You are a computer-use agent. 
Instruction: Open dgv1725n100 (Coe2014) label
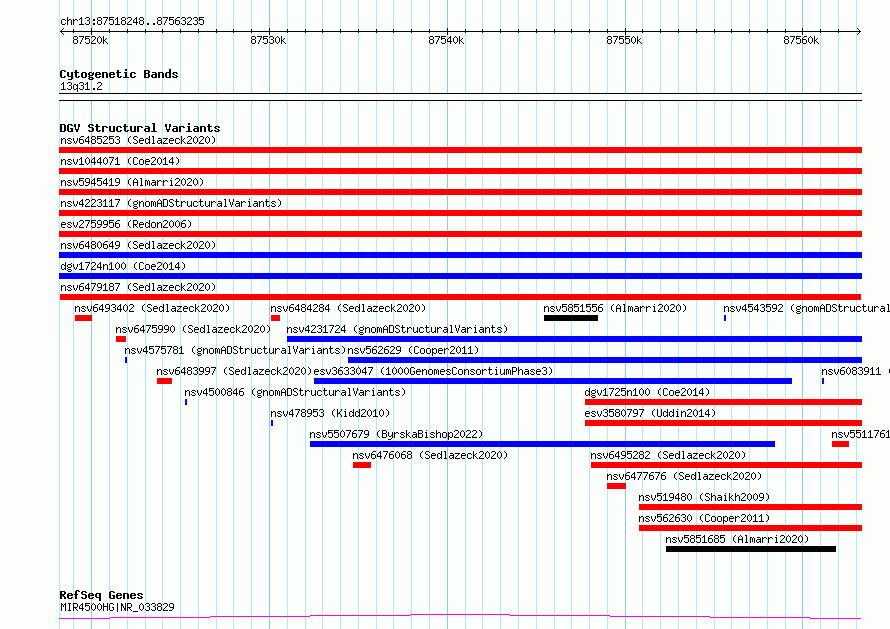(x=647, y=392)
